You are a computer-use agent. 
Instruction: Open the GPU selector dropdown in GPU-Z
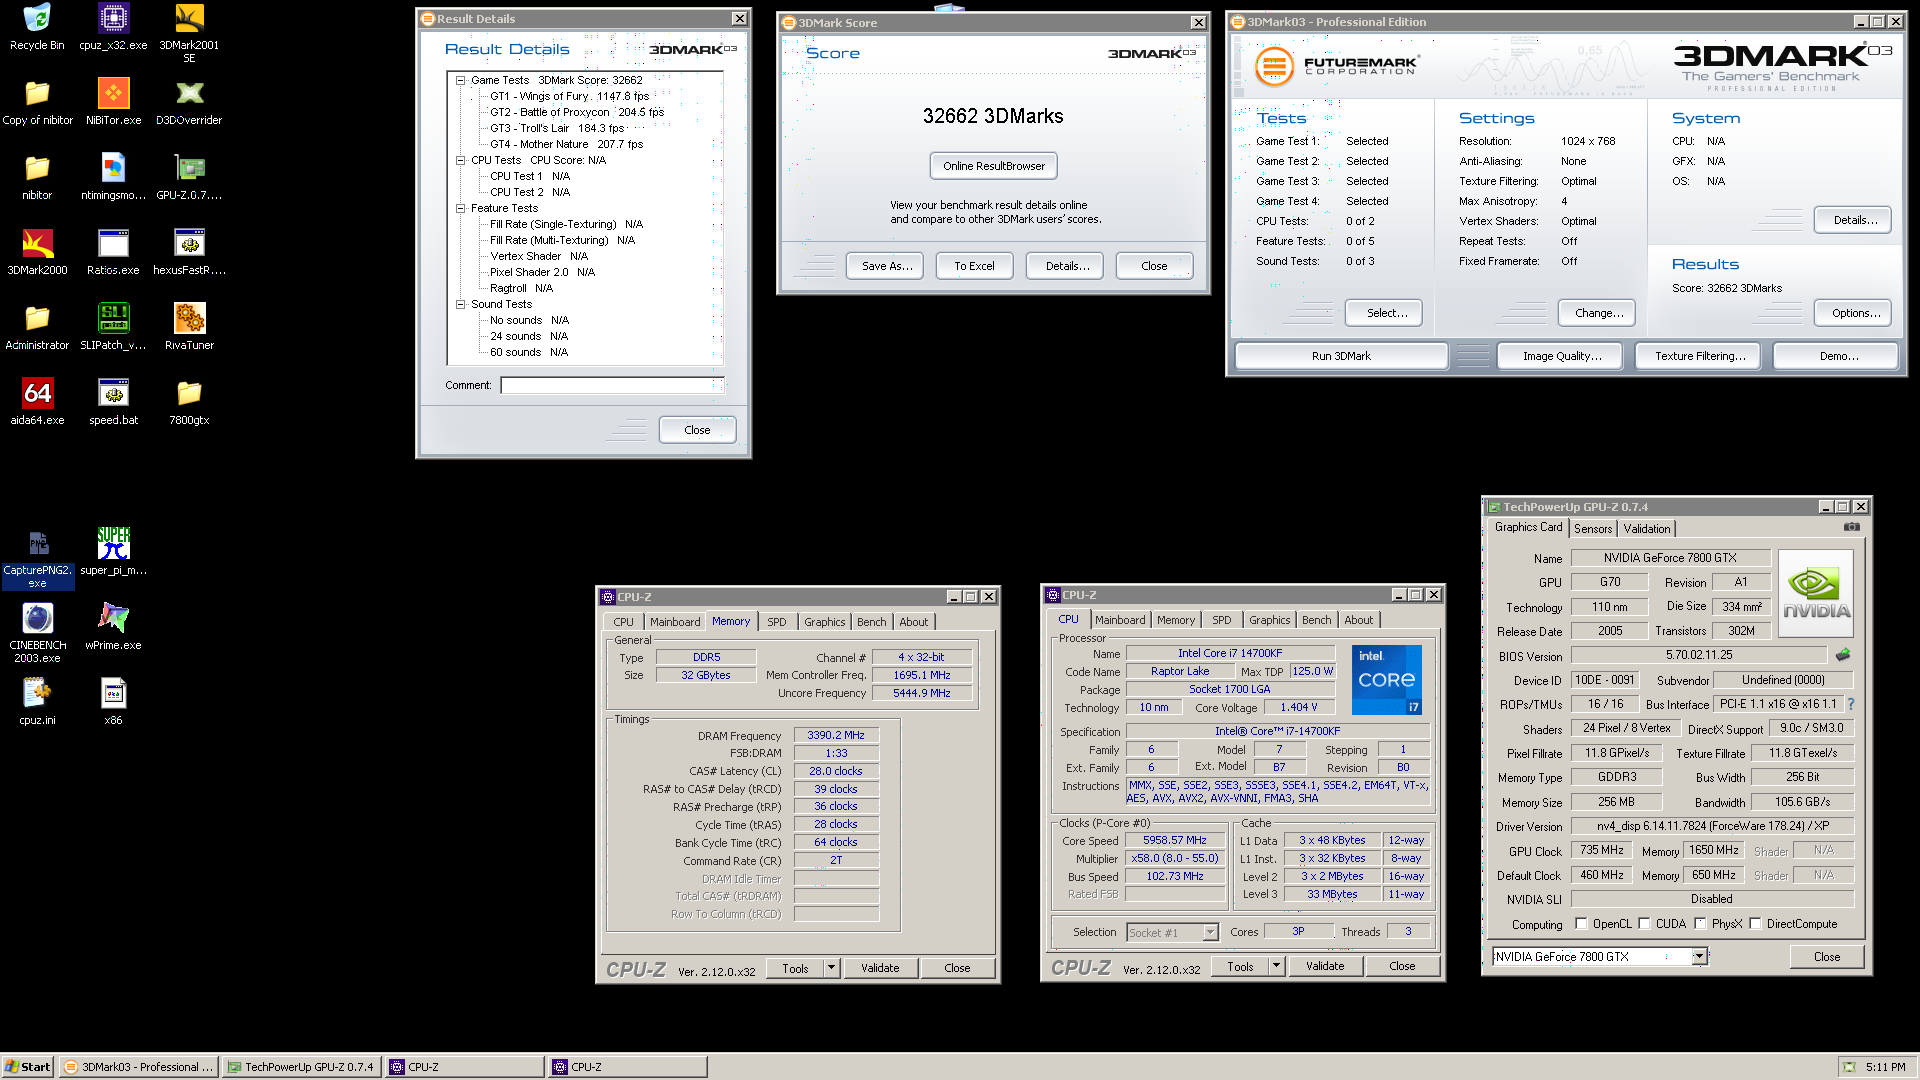click(1698, 957)
